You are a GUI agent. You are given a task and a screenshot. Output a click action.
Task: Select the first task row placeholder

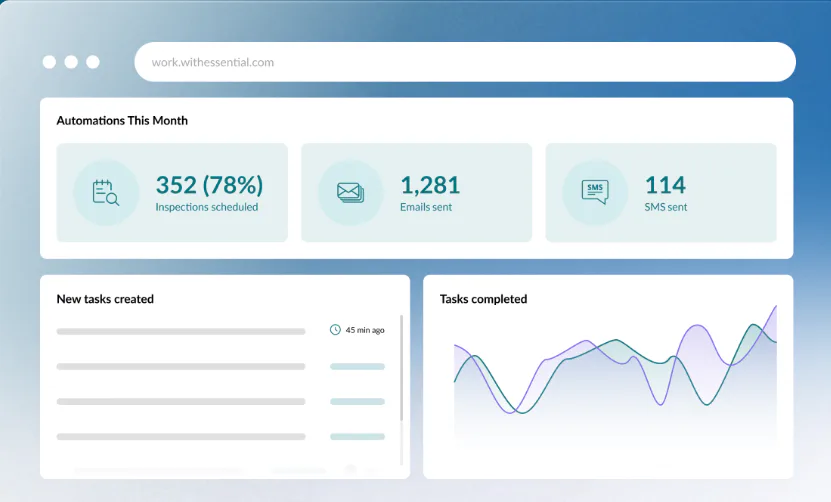(x=181, y=331)
